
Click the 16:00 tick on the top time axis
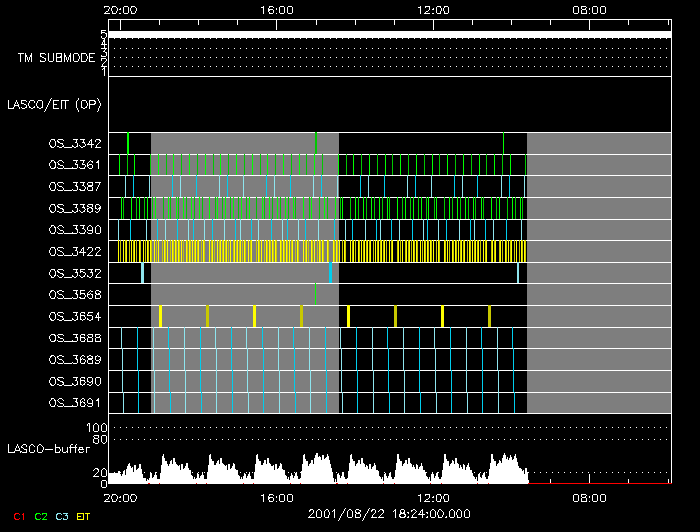click(276, 10)
